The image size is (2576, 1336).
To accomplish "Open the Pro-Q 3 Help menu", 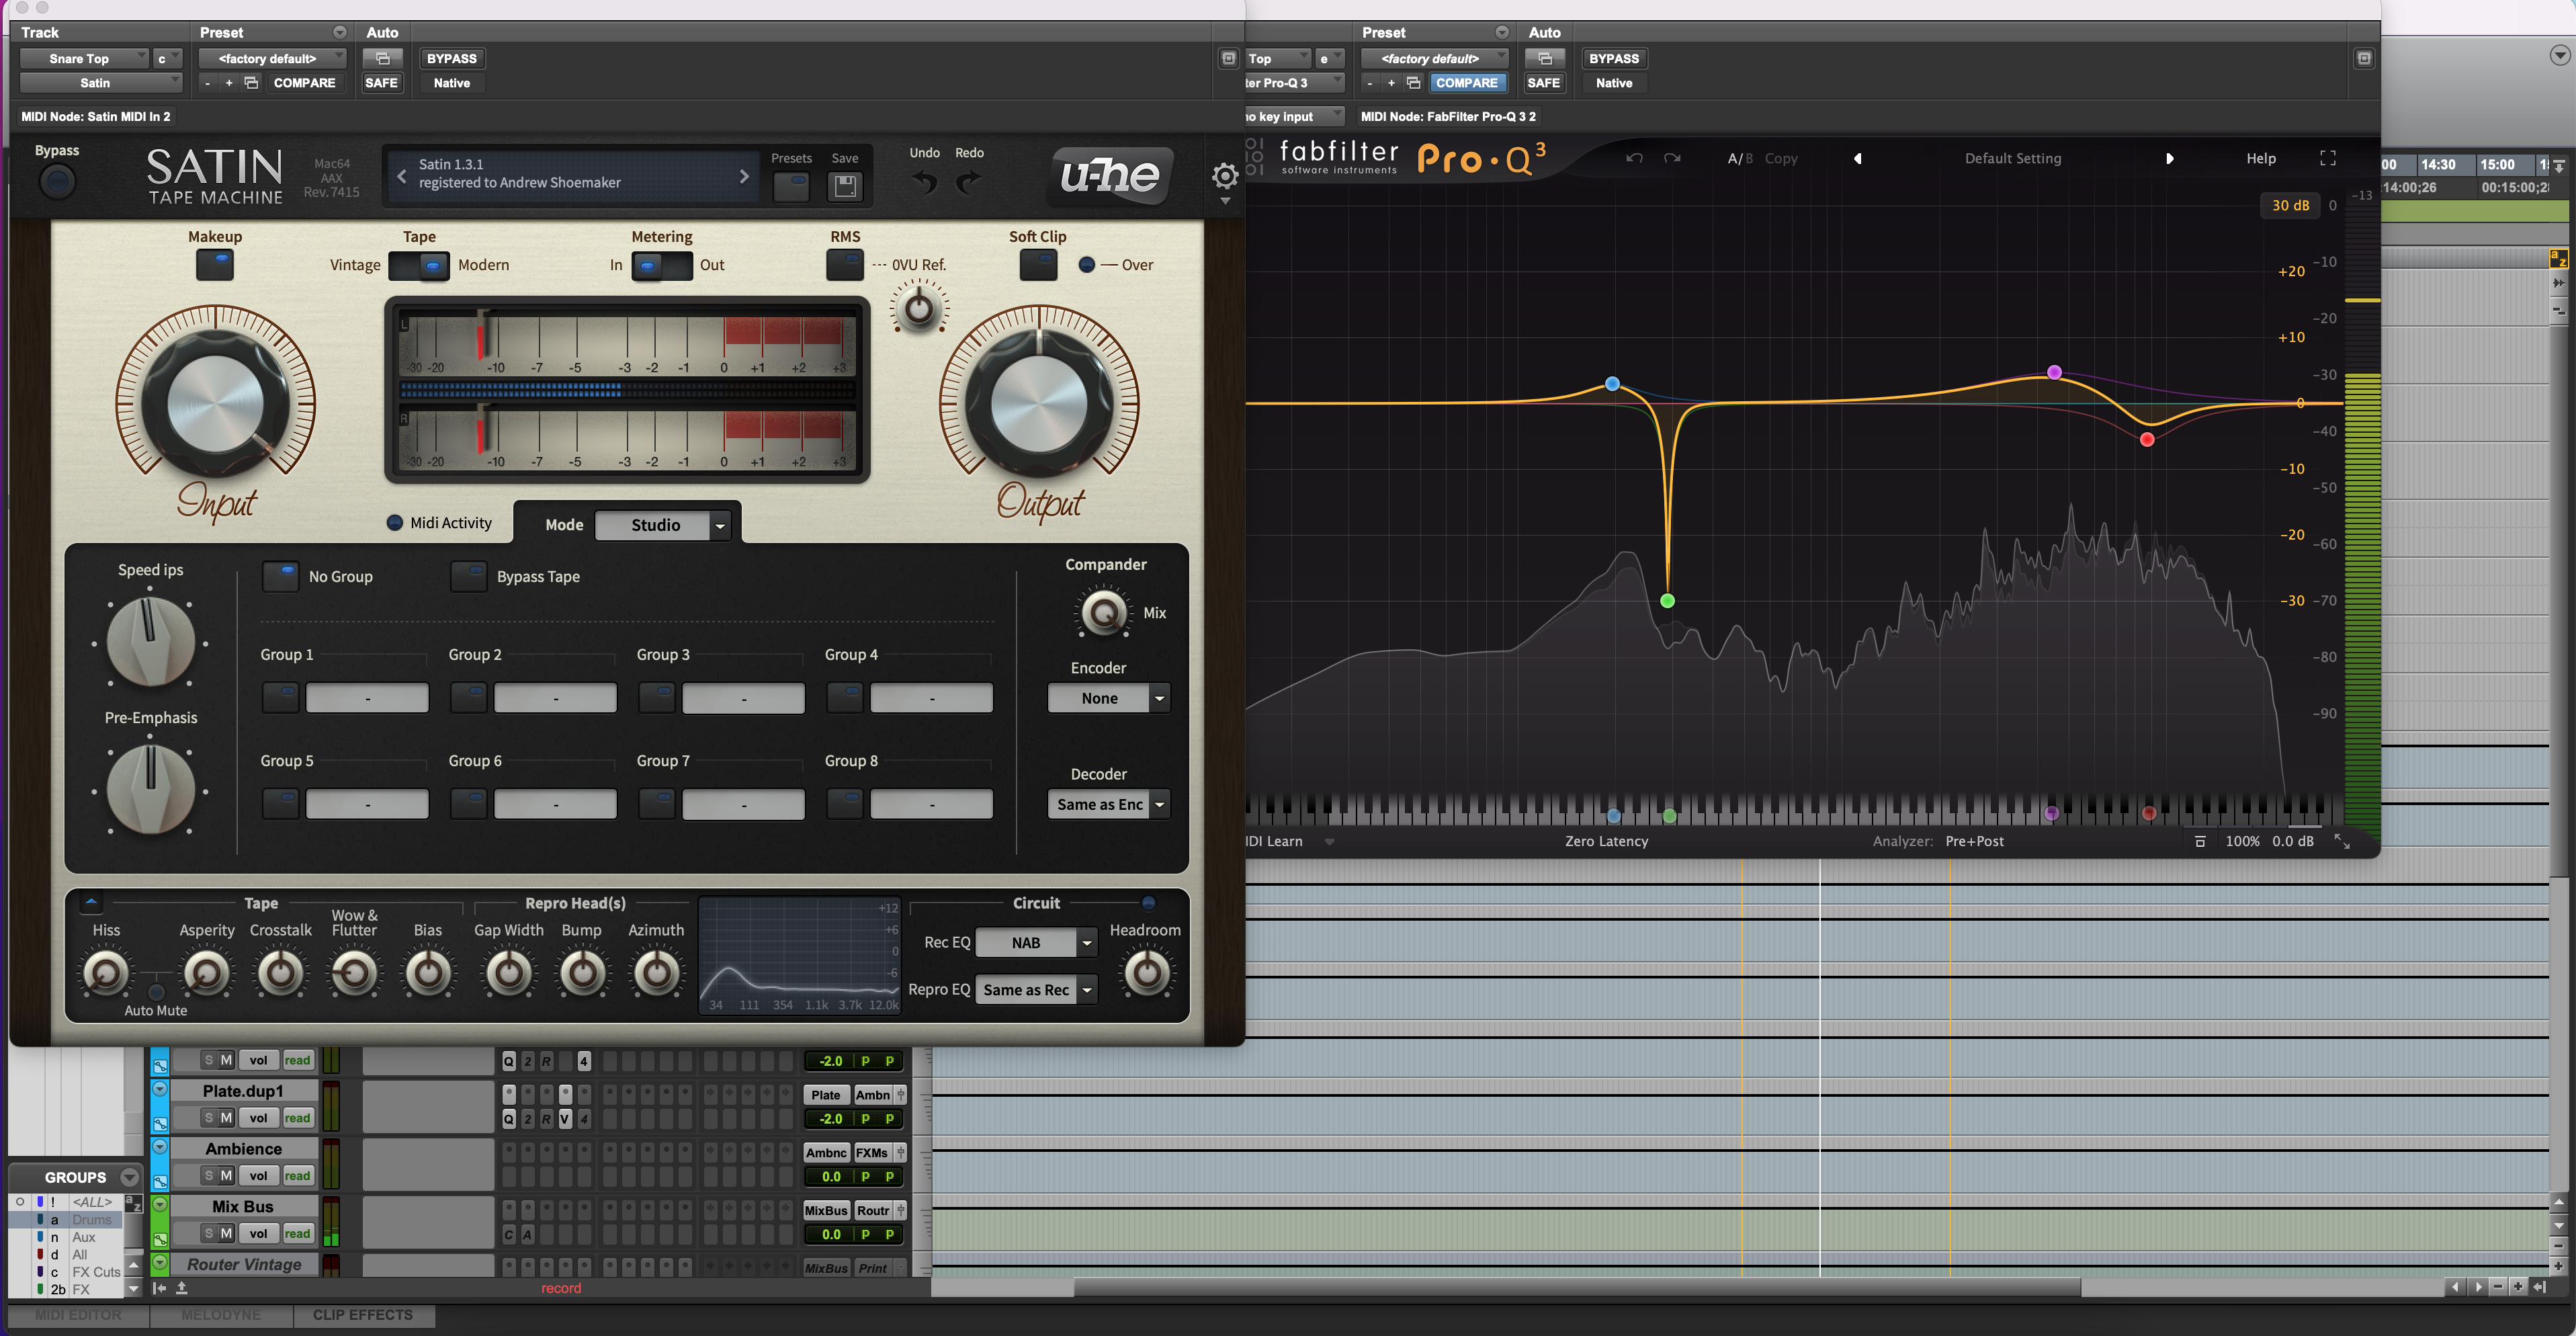I will click(x=2261, y=158).
